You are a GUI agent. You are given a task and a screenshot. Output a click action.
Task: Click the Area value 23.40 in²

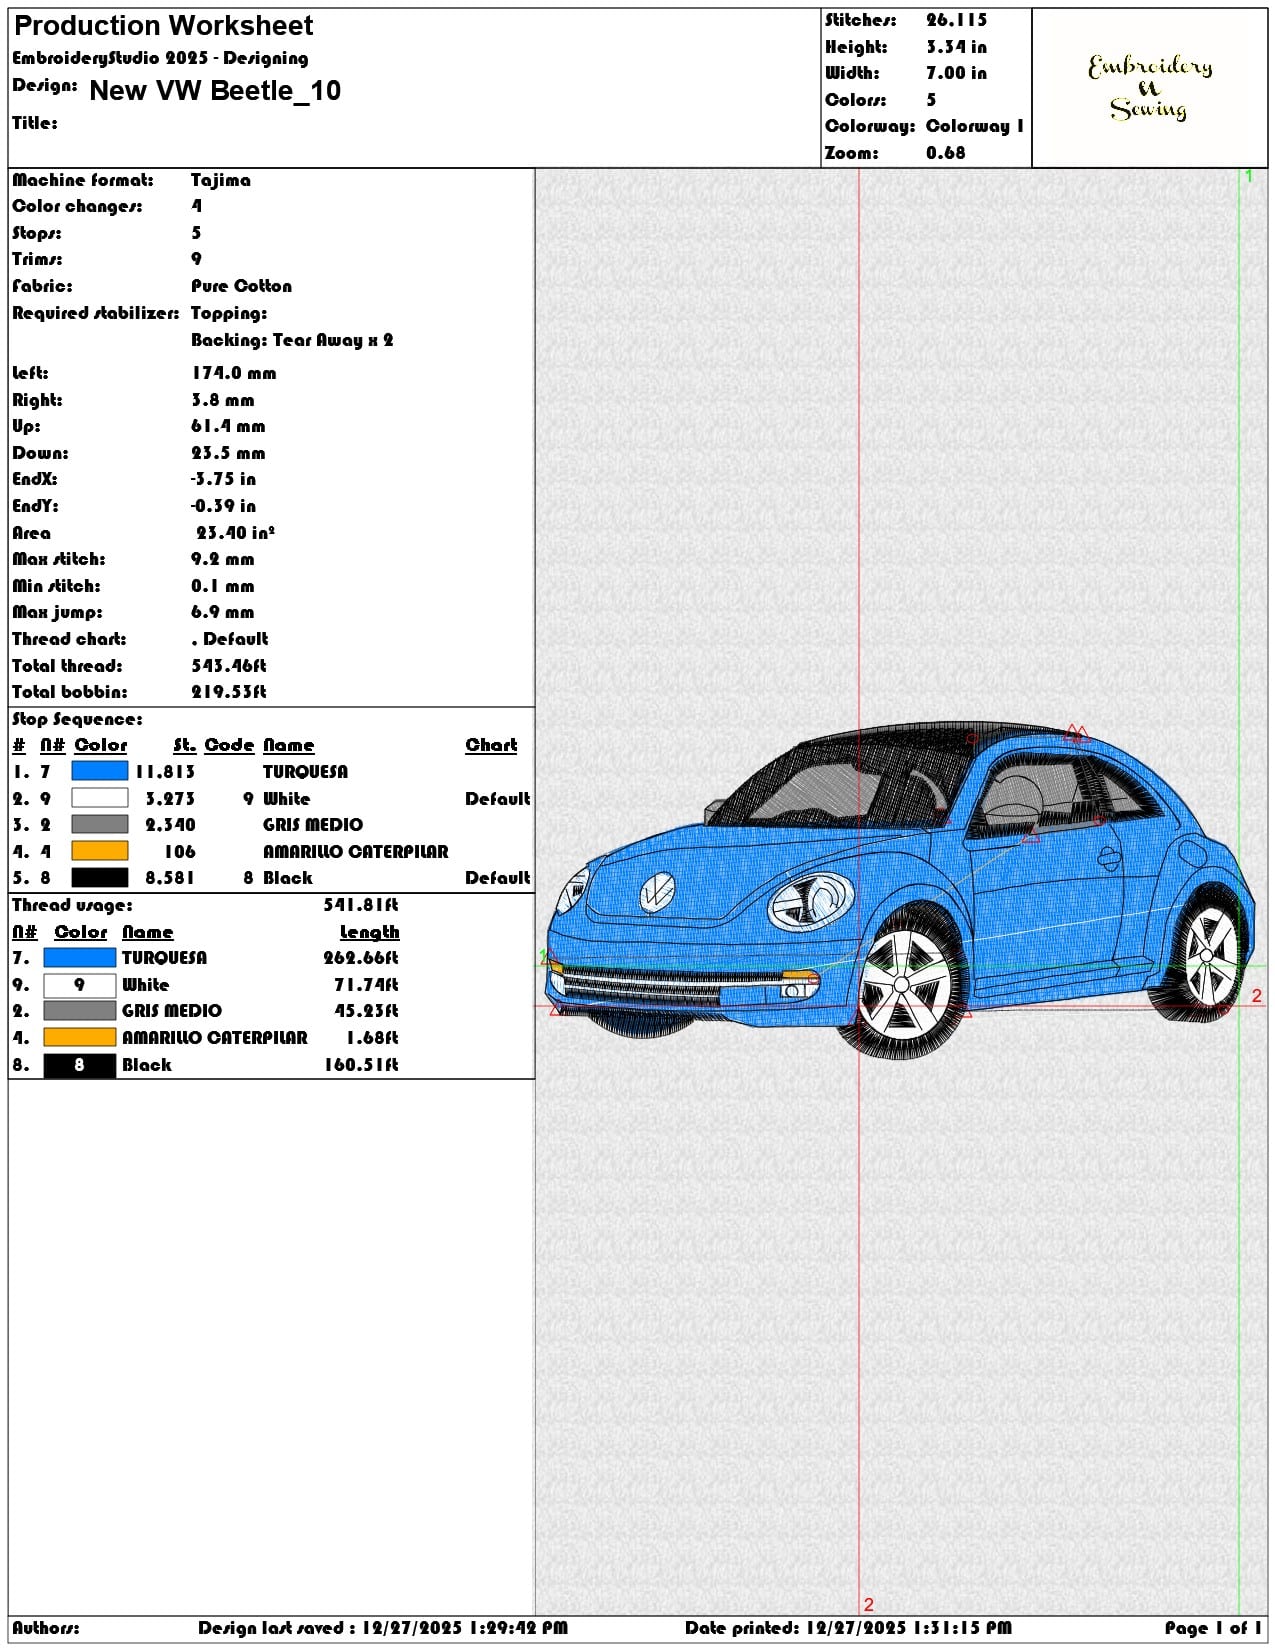[235, 533]
